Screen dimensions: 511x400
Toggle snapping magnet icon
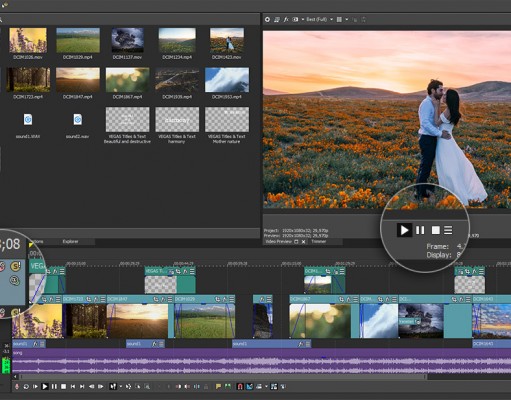coord(240,386)
